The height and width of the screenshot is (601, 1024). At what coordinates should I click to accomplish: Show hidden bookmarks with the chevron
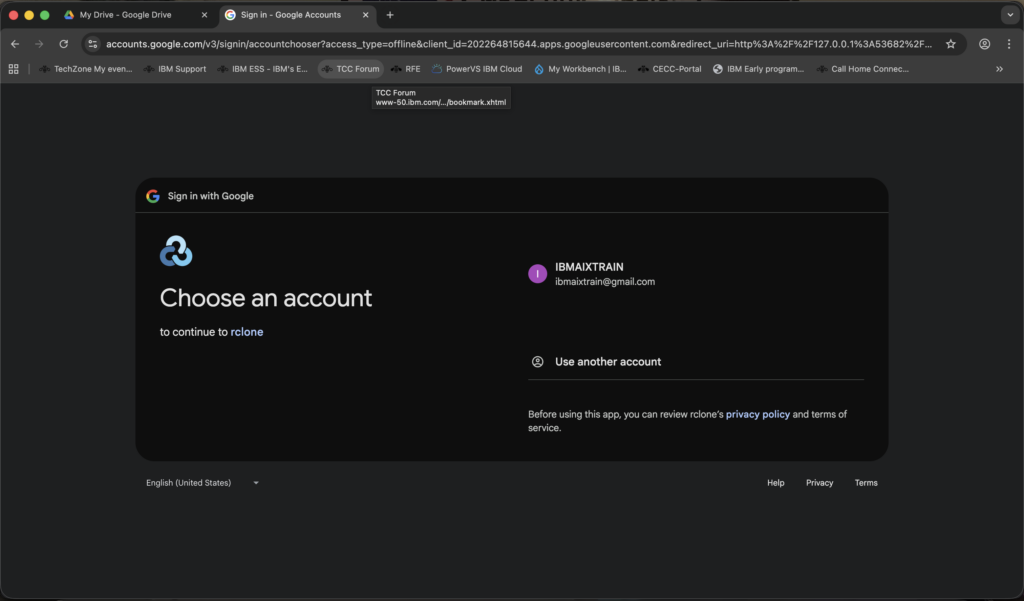click(x=999, y=69)
